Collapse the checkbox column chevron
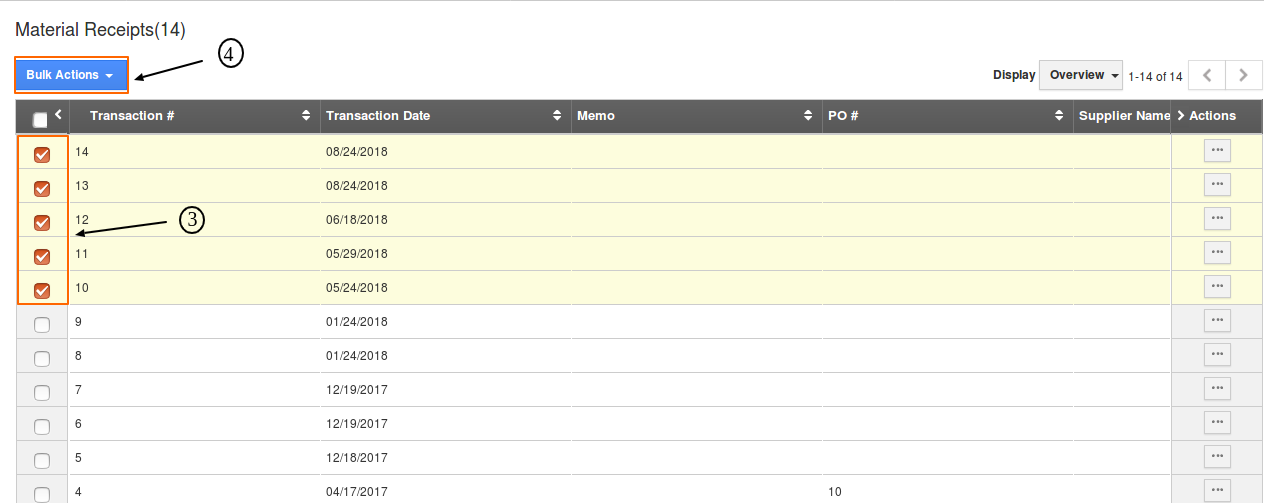Viewport: 1264px width, 503px height. 58,114
